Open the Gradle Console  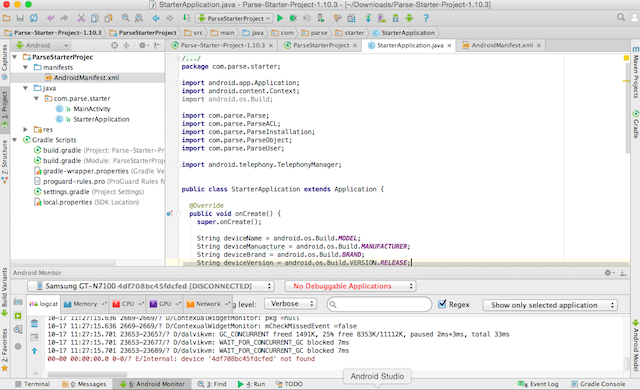coord(598,384)
